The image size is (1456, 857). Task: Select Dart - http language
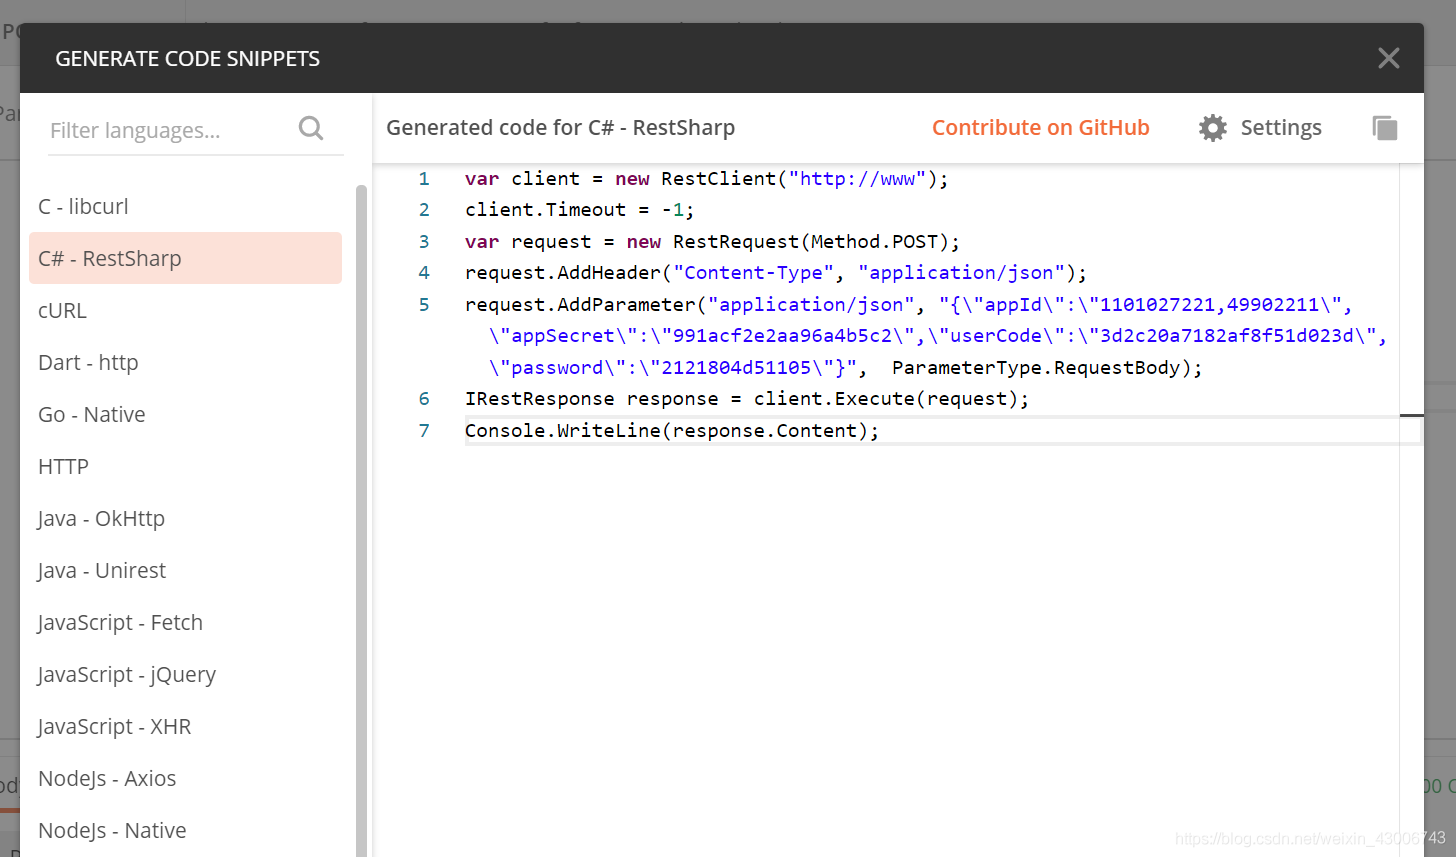click(x=88, y=363)
